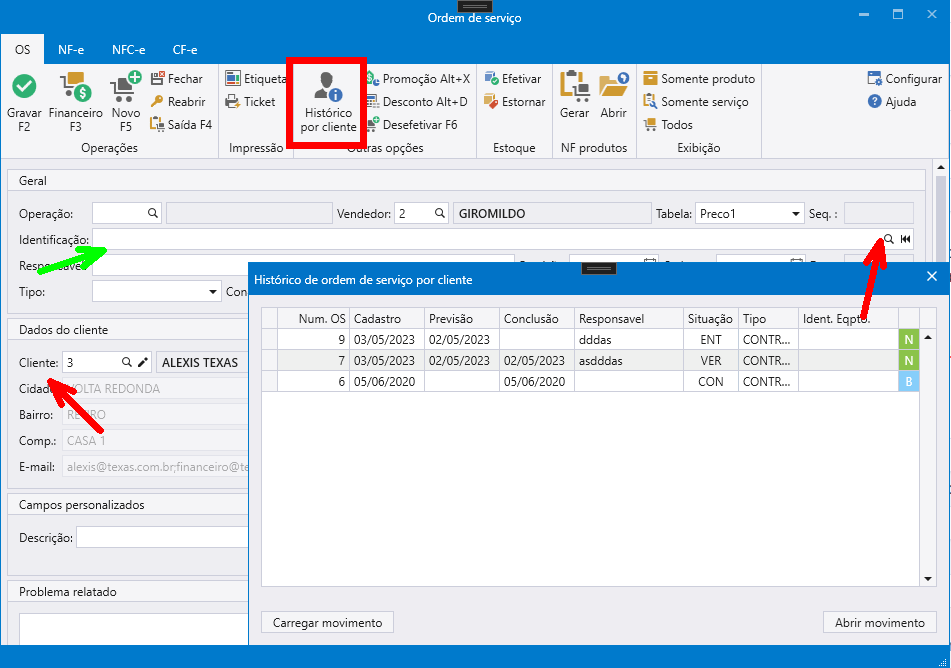Click the pencil edit icon beside Cliente

coord(143,362)
